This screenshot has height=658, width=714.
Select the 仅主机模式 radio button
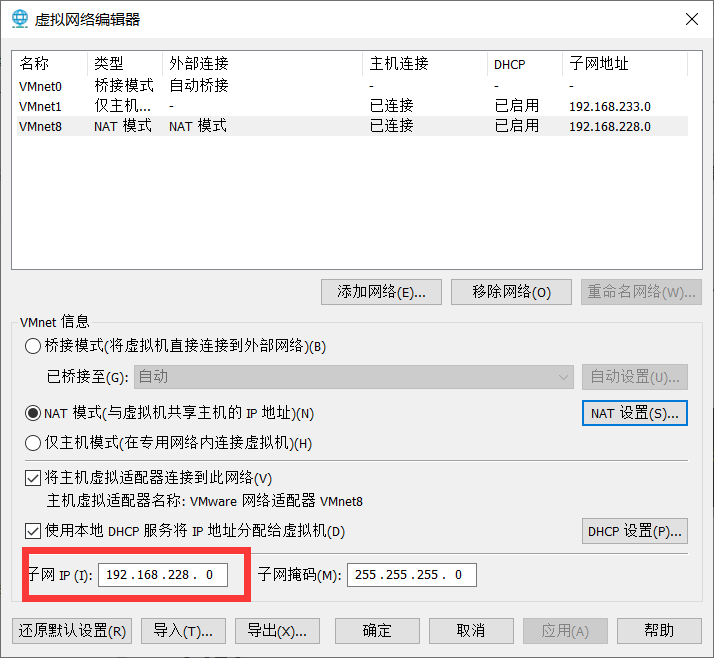pos(33,443)
